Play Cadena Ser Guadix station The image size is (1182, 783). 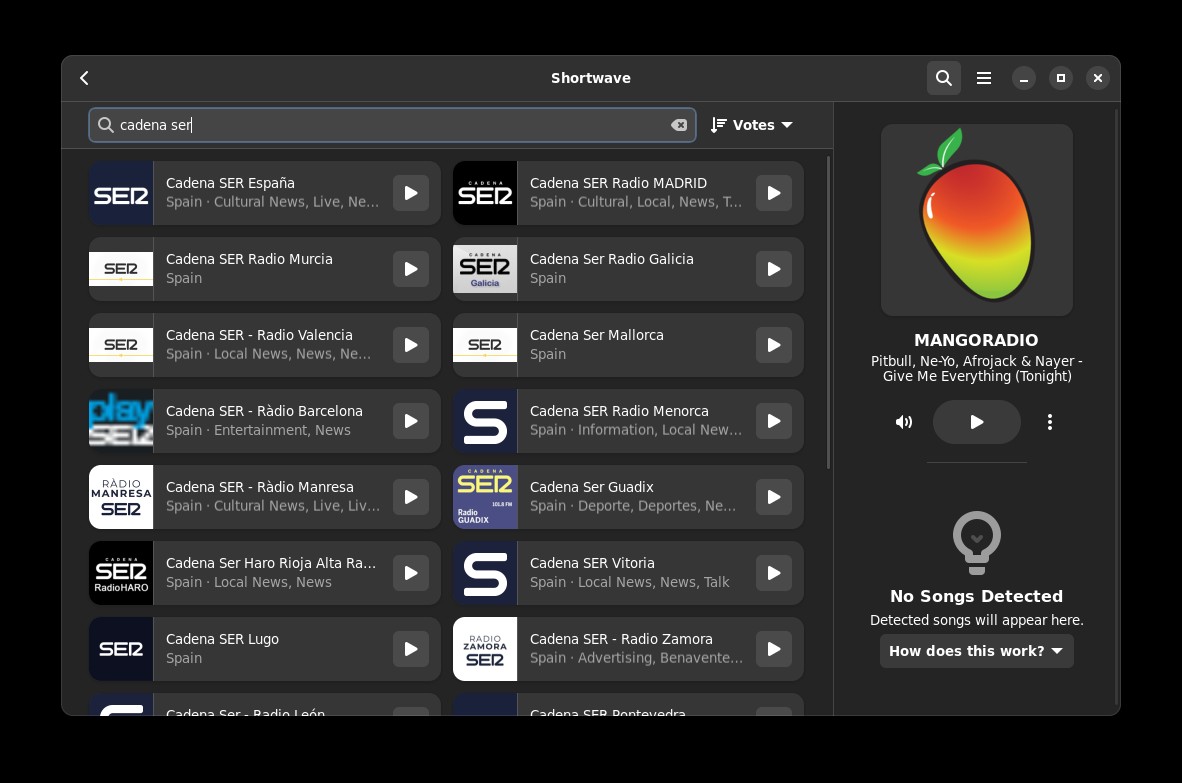[774, 497]
